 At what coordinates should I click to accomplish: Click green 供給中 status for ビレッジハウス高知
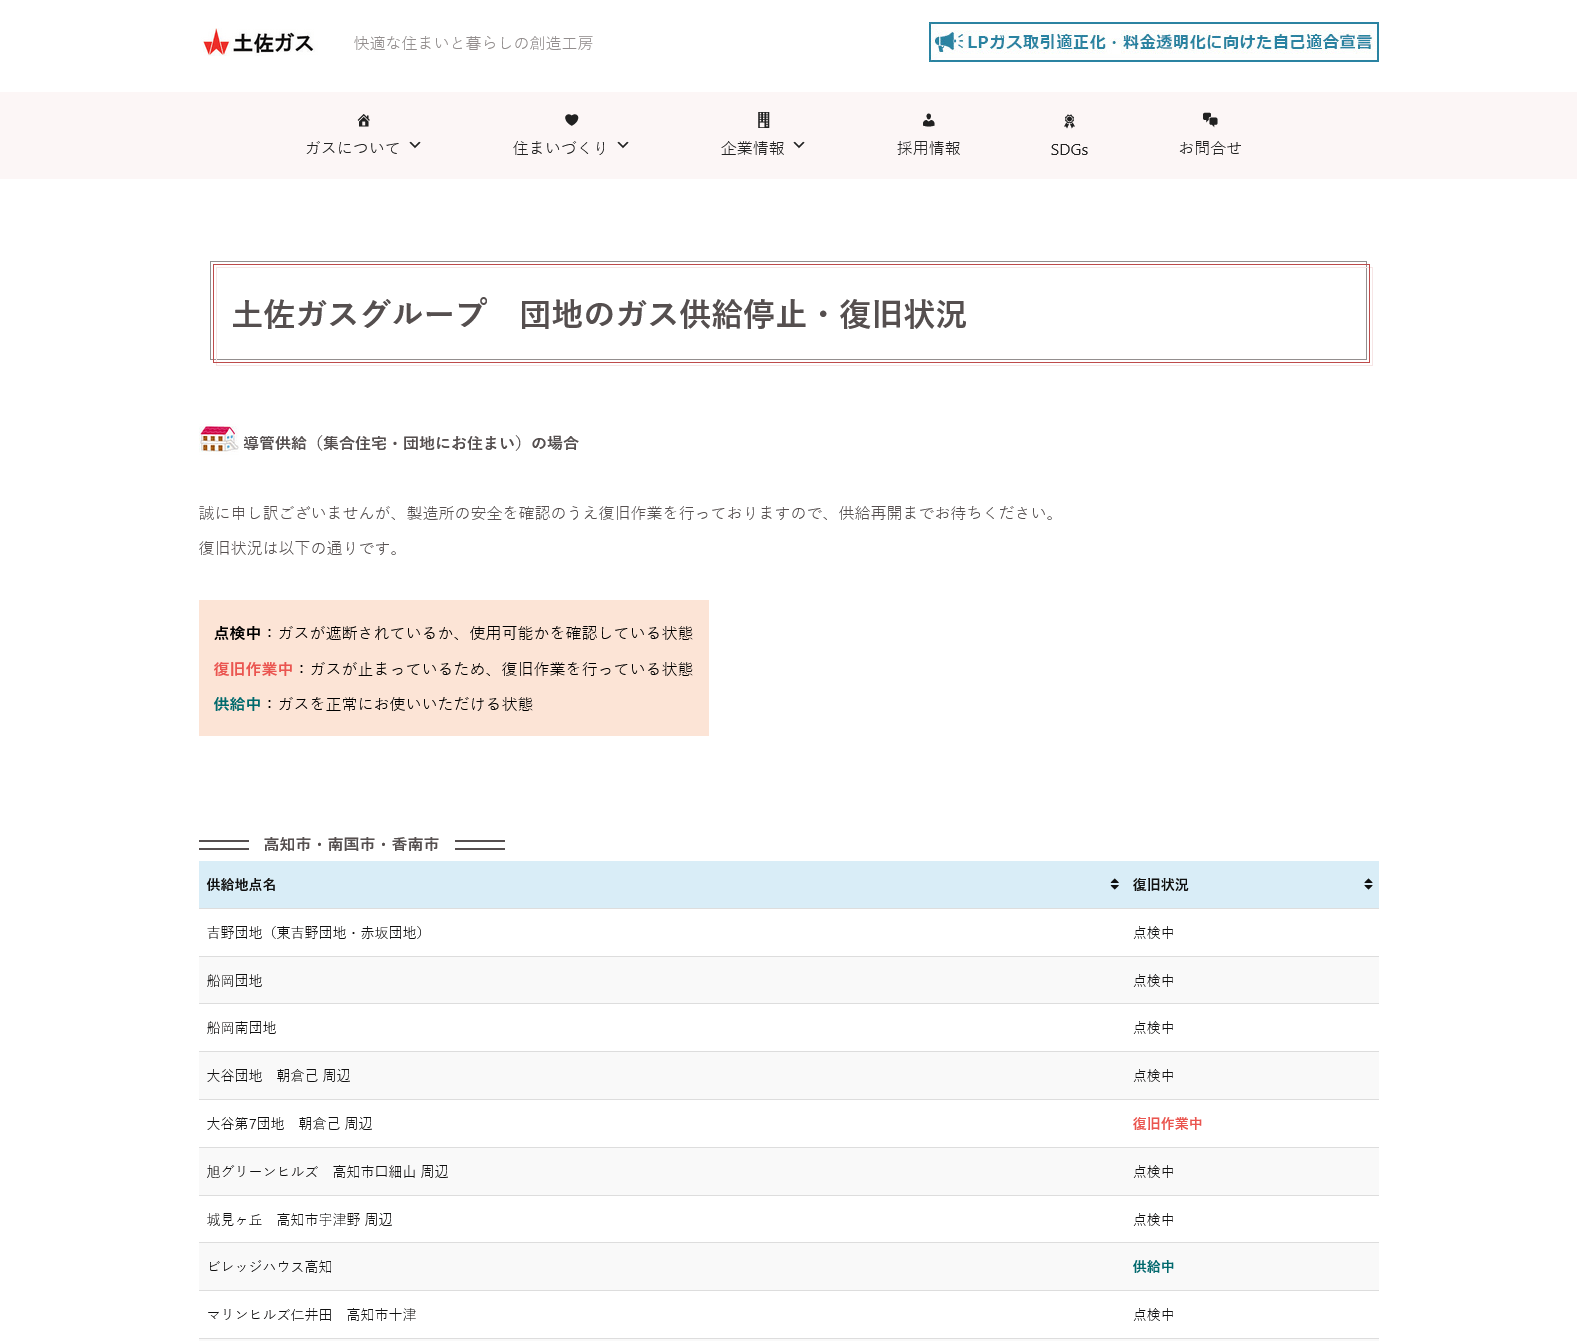[x=1154, y=1267]
